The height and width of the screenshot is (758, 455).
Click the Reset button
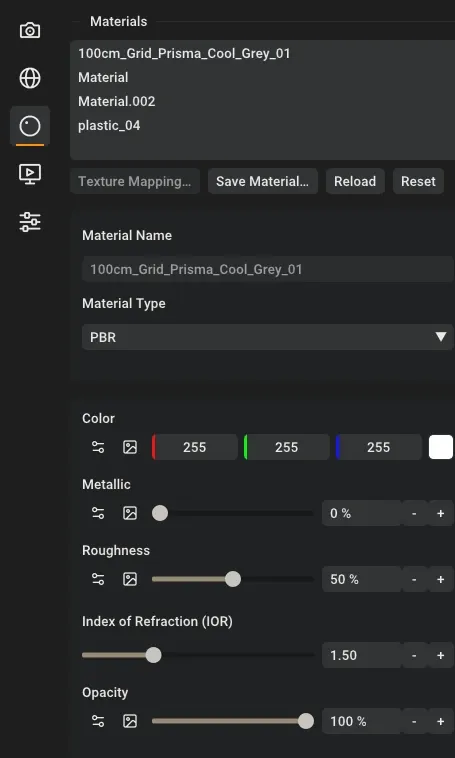[x=418, y=181]
